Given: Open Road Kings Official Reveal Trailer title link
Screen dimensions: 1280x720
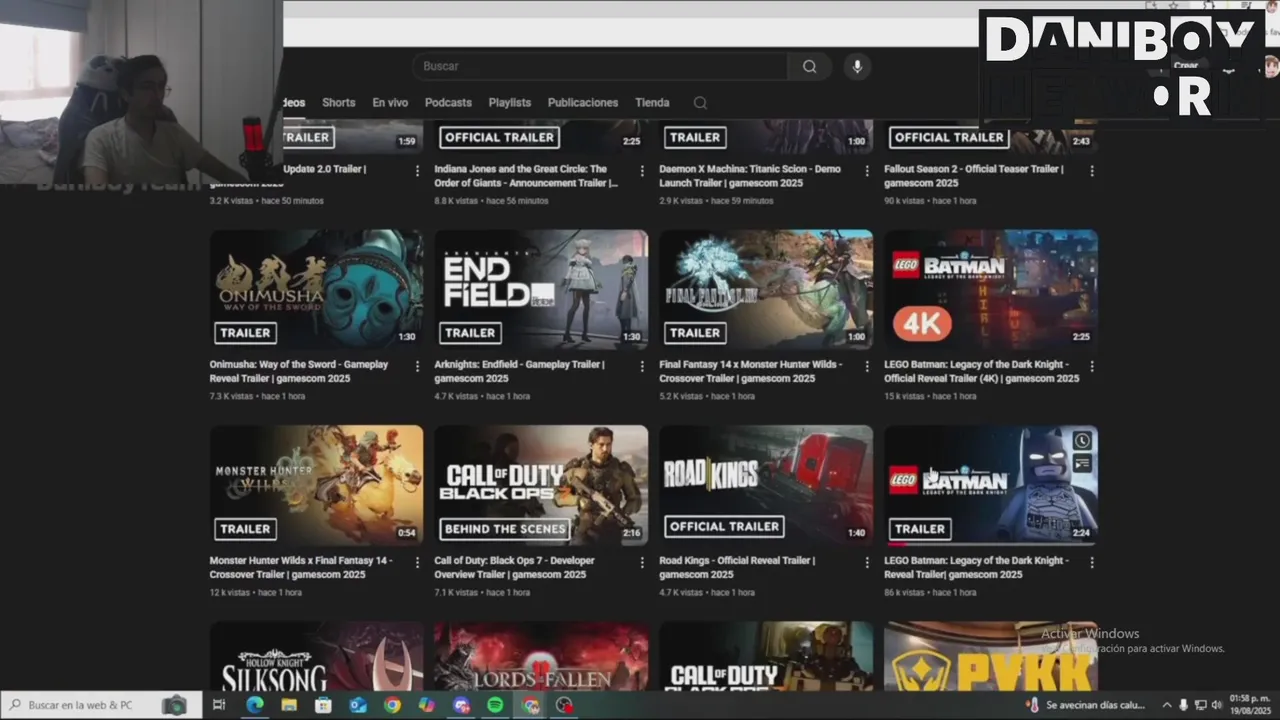Looking at the screenshot, I should (737, 567).
